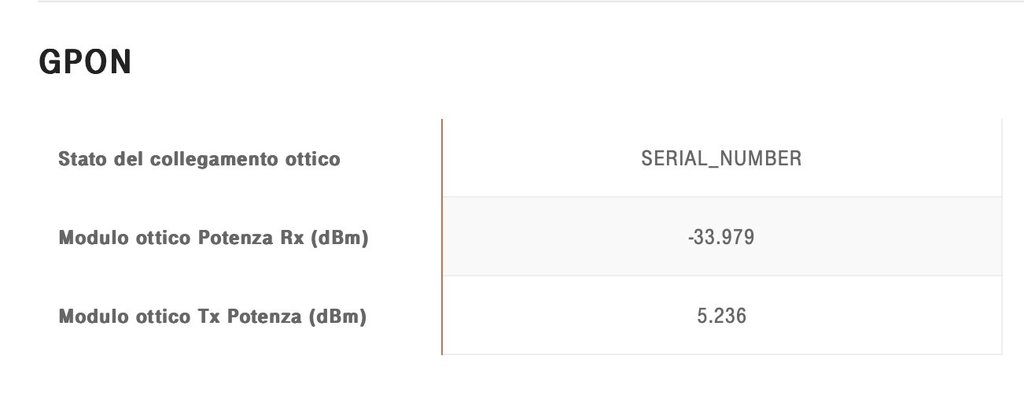Click the word collegamento in first row

click(x=210, y=159)
